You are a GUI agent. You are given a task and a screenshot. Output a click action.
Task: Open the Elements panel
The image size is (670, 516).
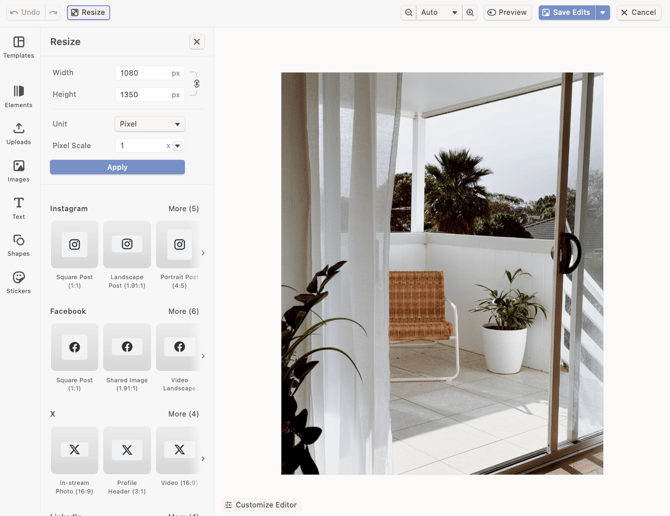click(18, 96)
